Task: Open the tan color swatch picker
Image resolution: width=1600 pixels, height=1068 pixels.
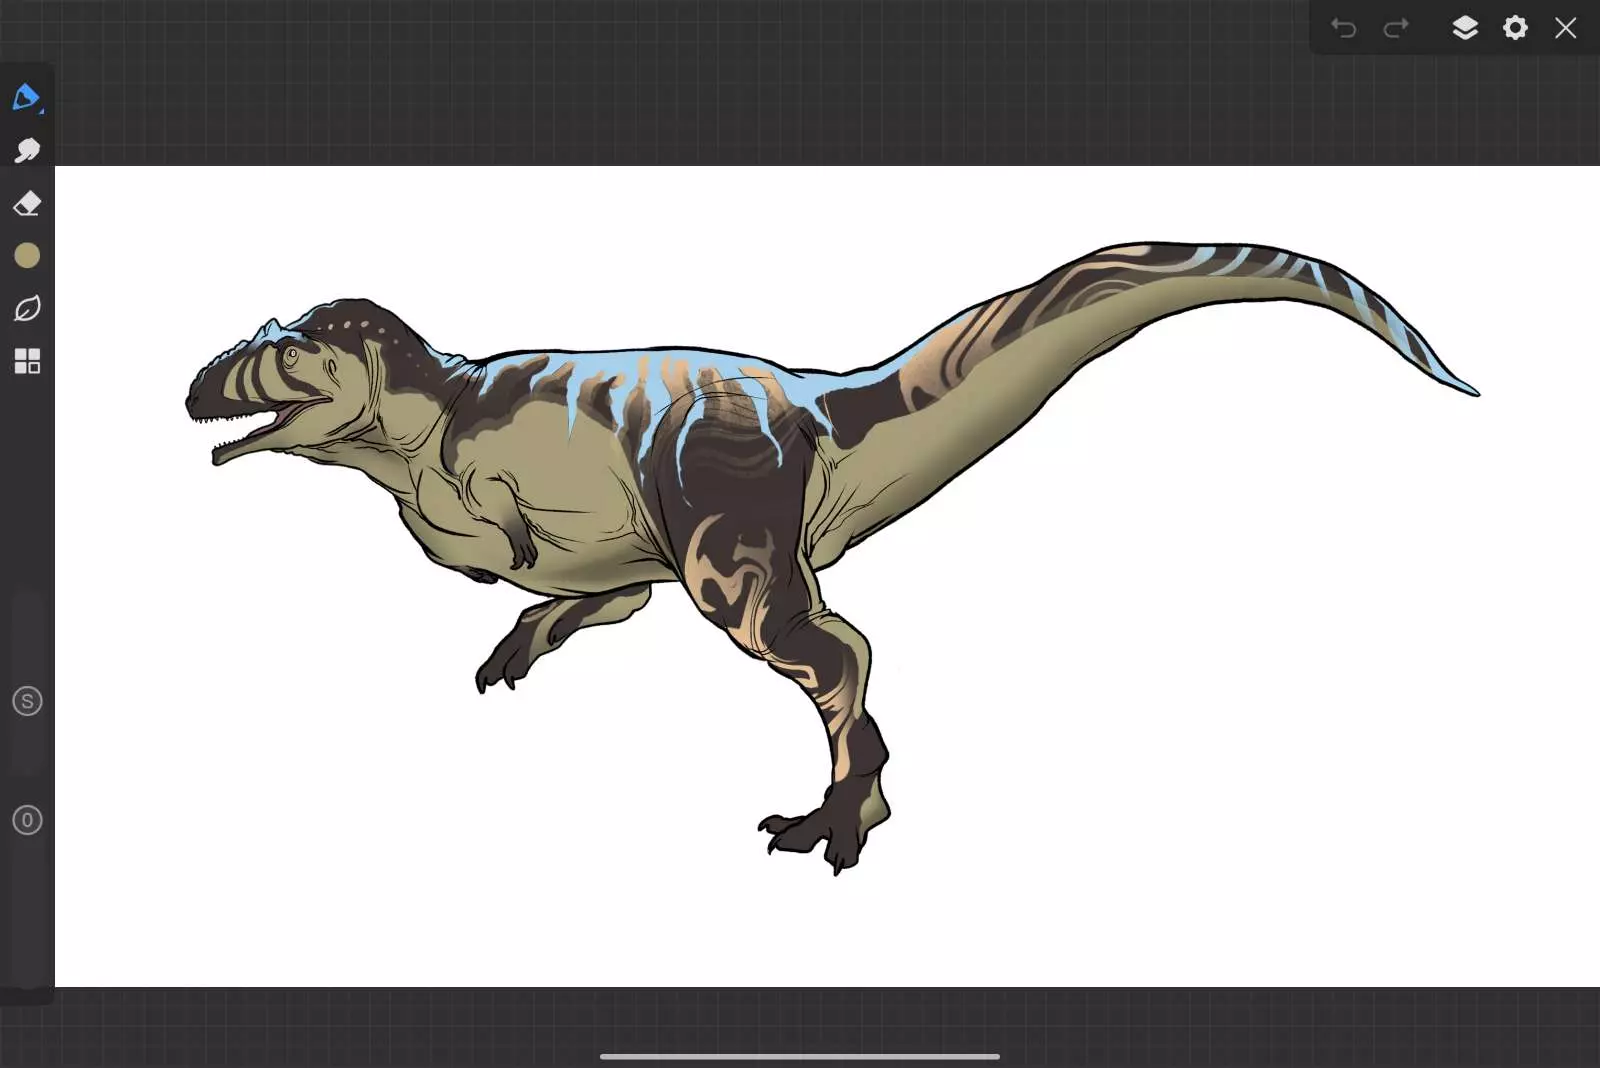Action: tap(27, 256)
